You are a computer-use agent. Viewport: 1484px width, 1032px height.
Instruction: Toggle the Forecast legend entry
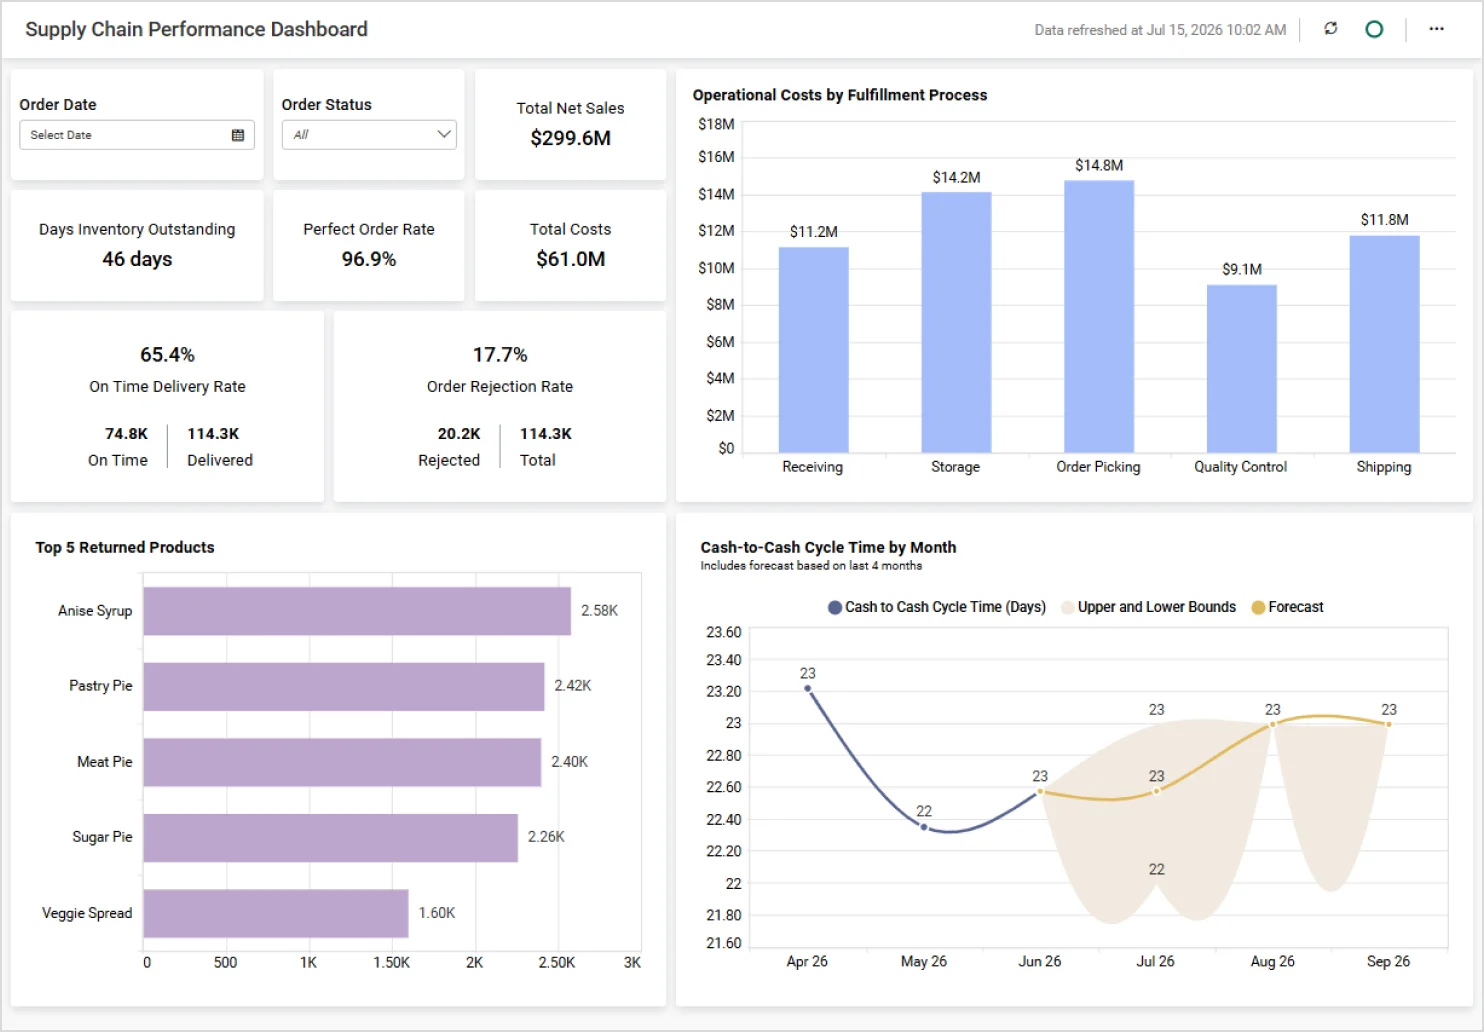pyautogui.click(x=1288, y=607)
